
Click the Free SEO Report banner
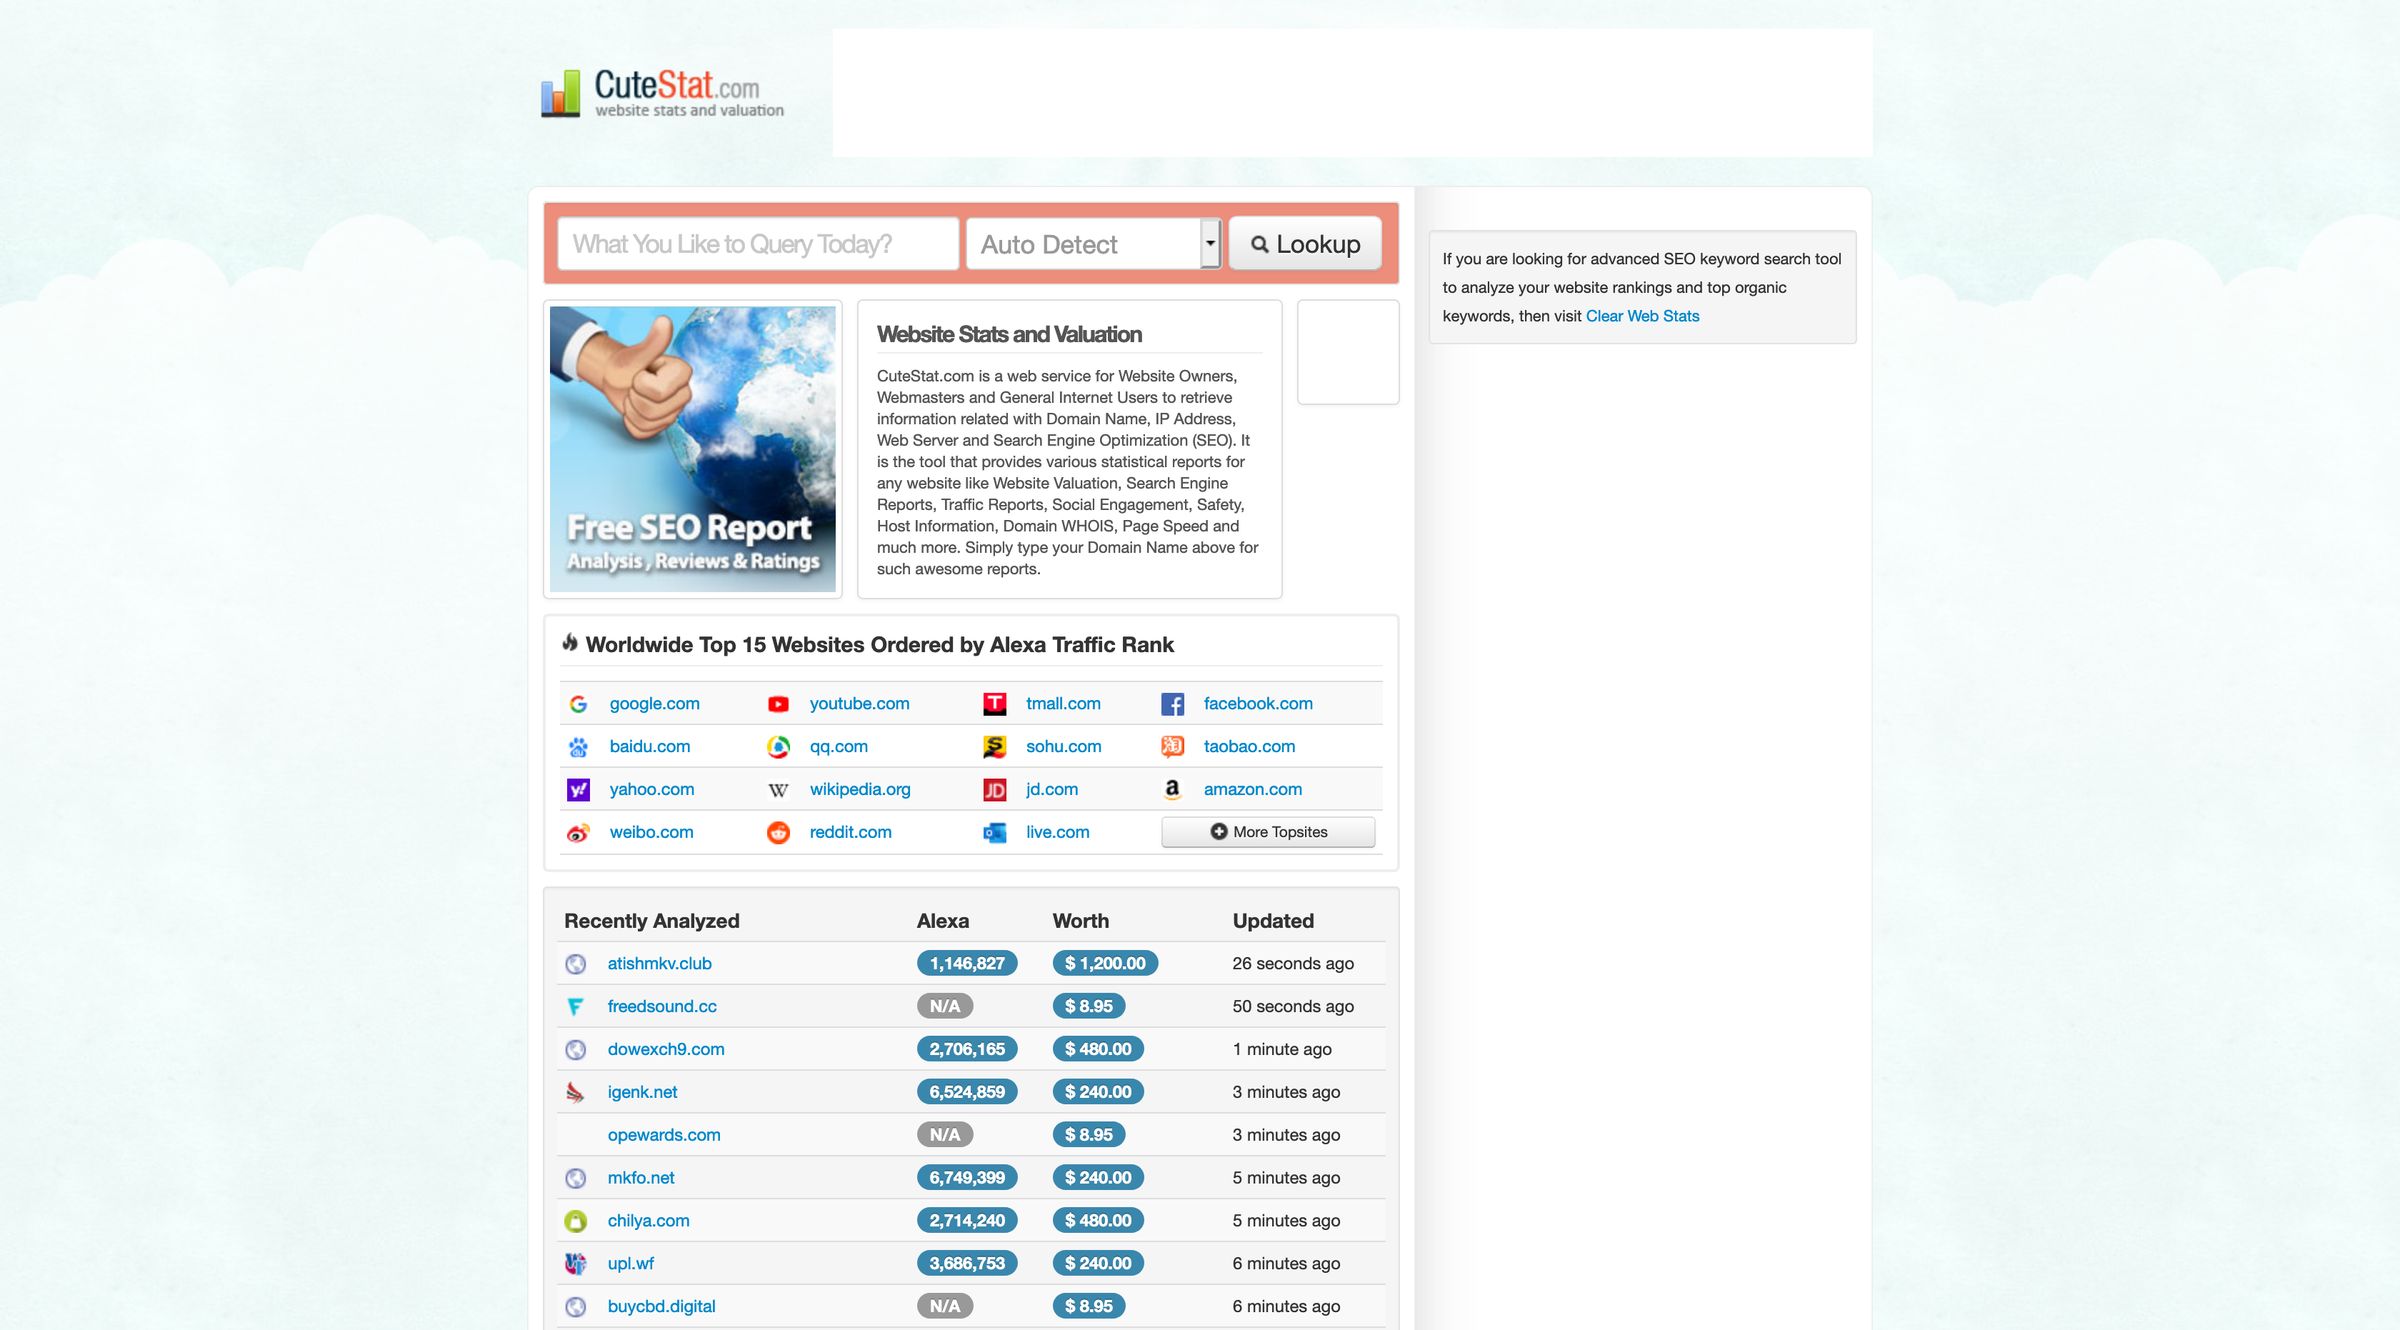[x=693, y=448]
